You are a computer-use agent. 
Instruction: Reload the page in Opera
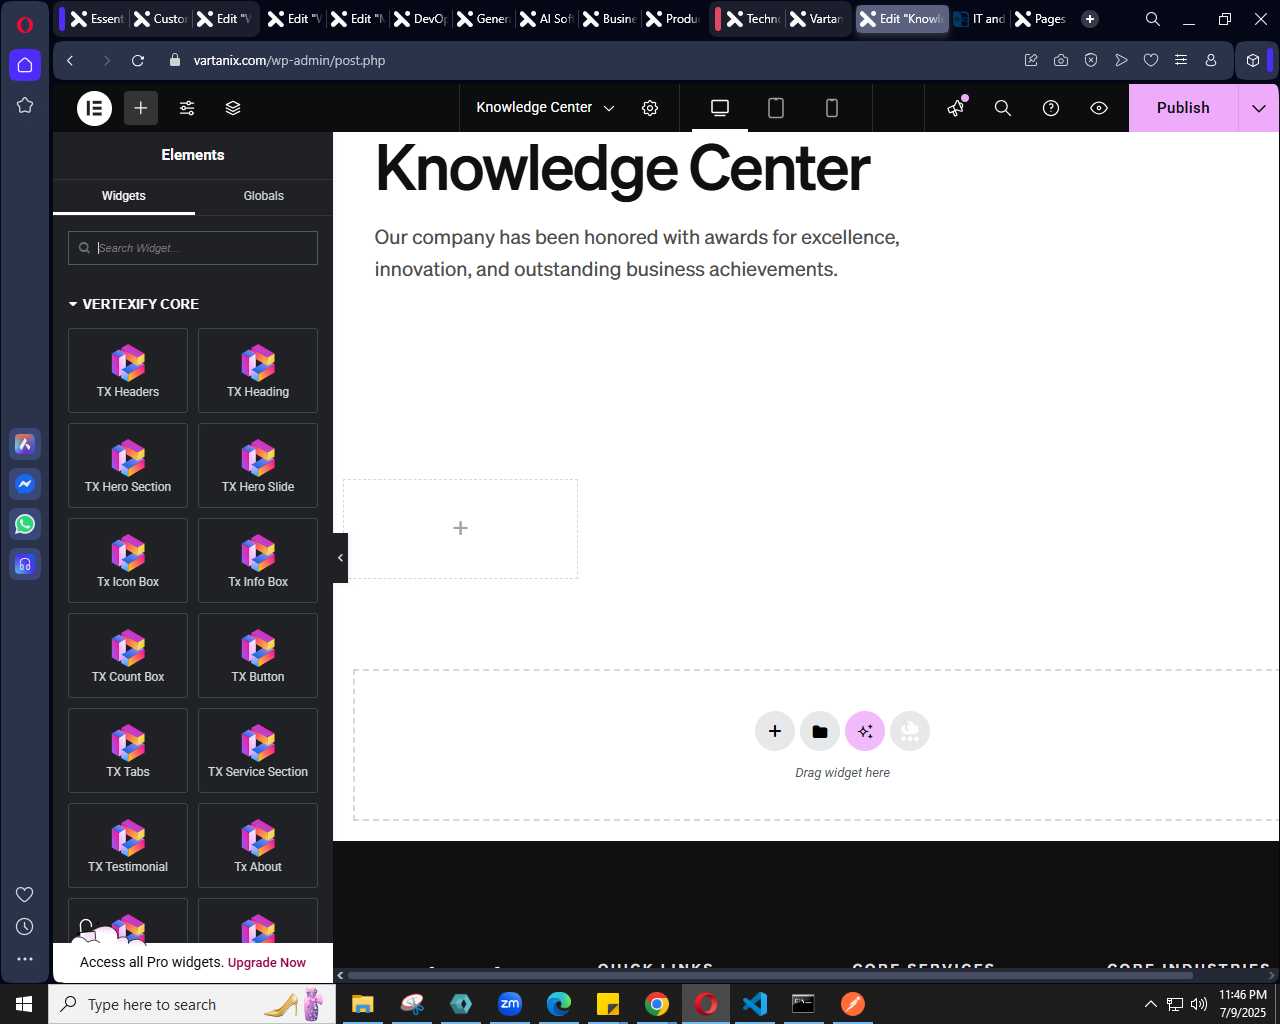point(138,60)
